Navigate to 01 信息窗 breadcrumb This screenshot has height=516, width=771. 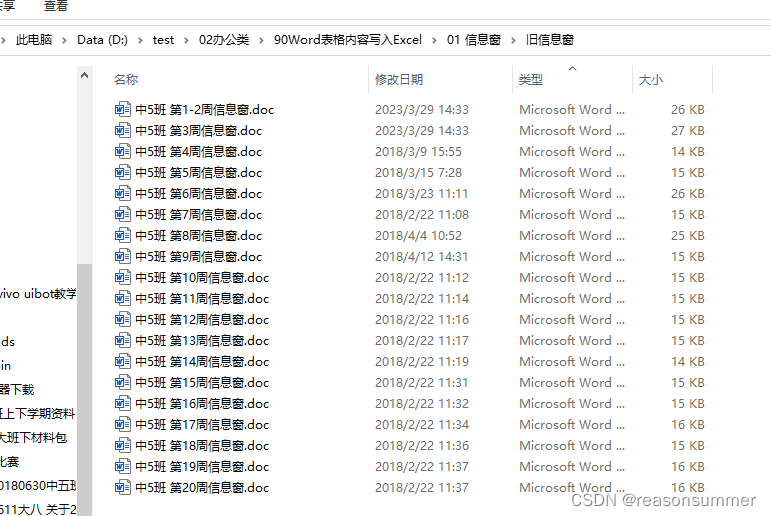click(x=474, y=40)
